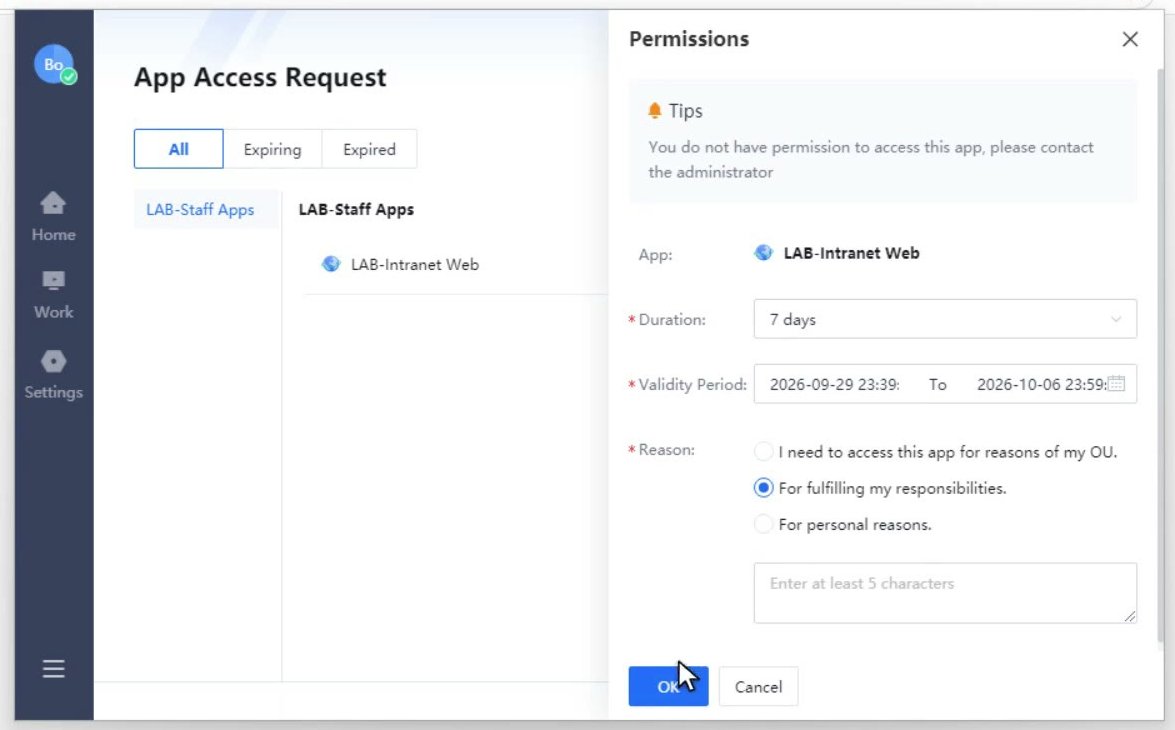Click the 'App Access Request' page title
This screenshot has width=1175, height=730.
(x=260, y=77)
